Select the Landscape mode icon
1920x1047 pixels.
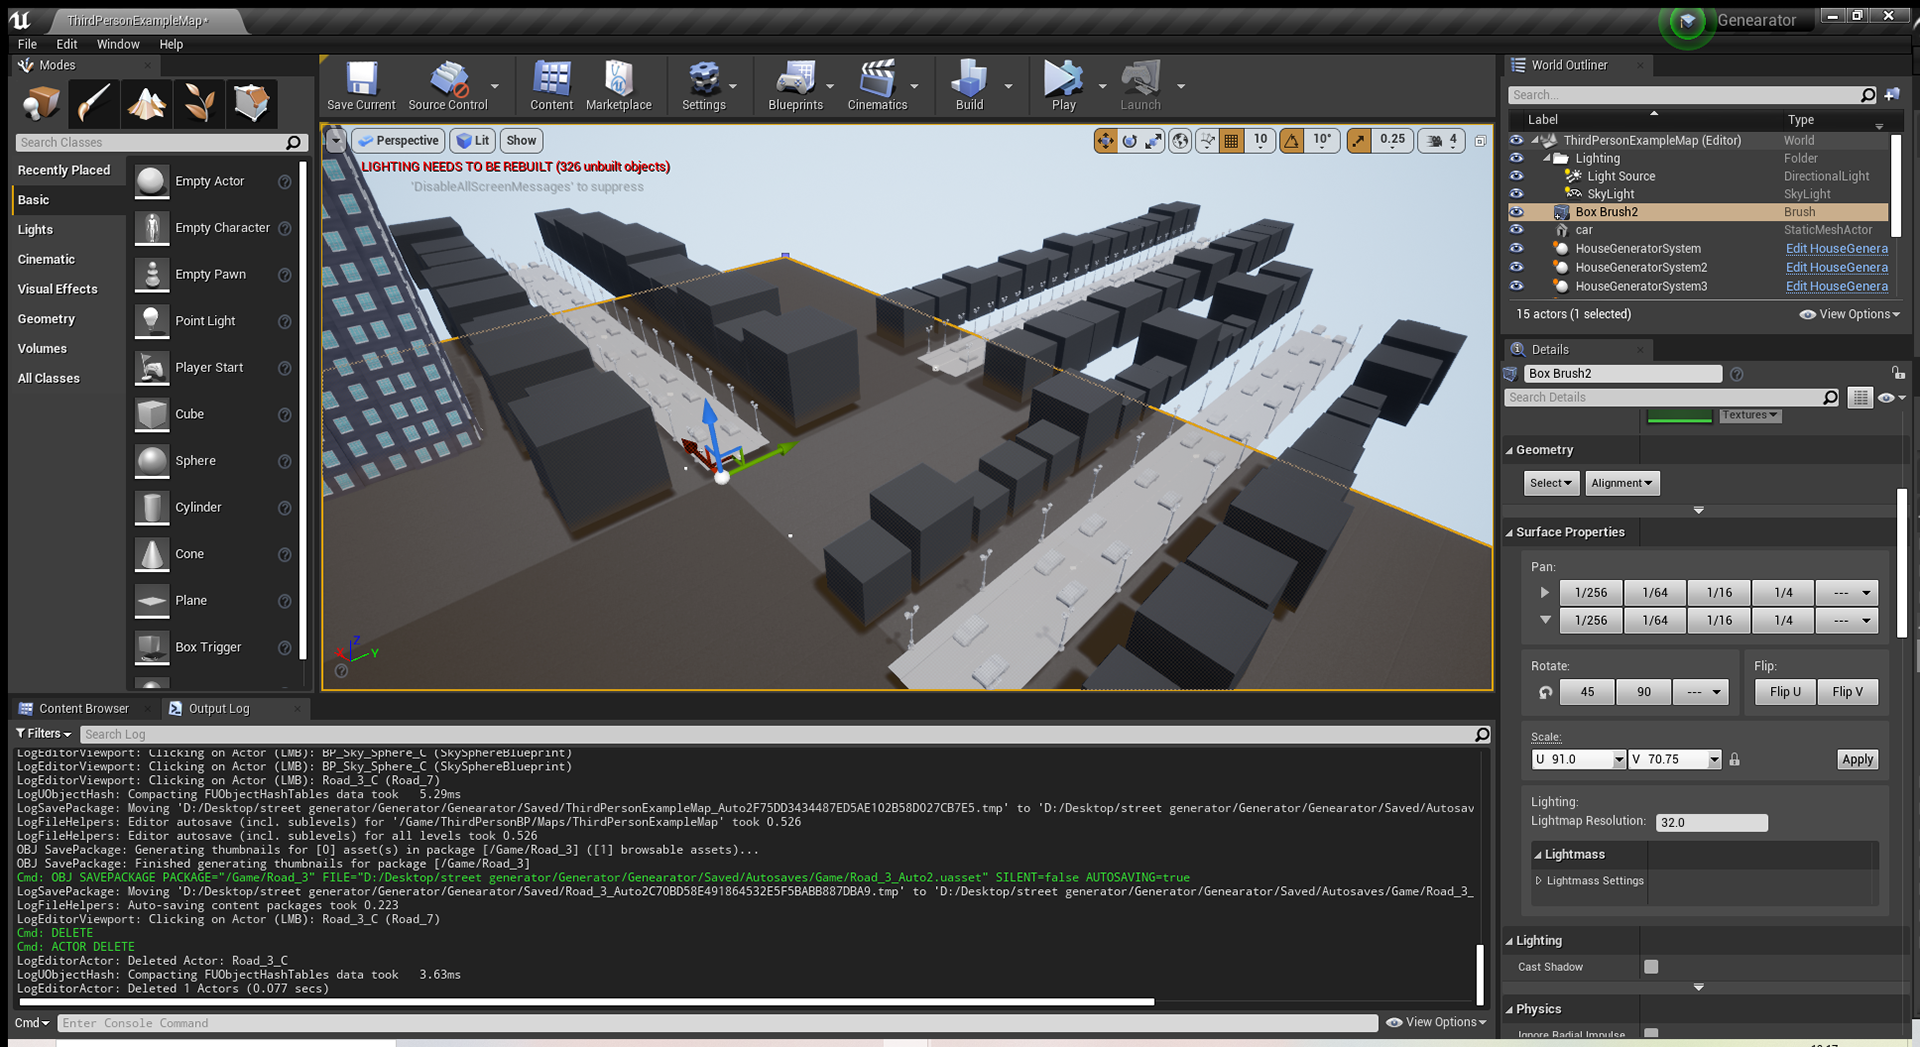pyautogui.click(x=146, y=103)
